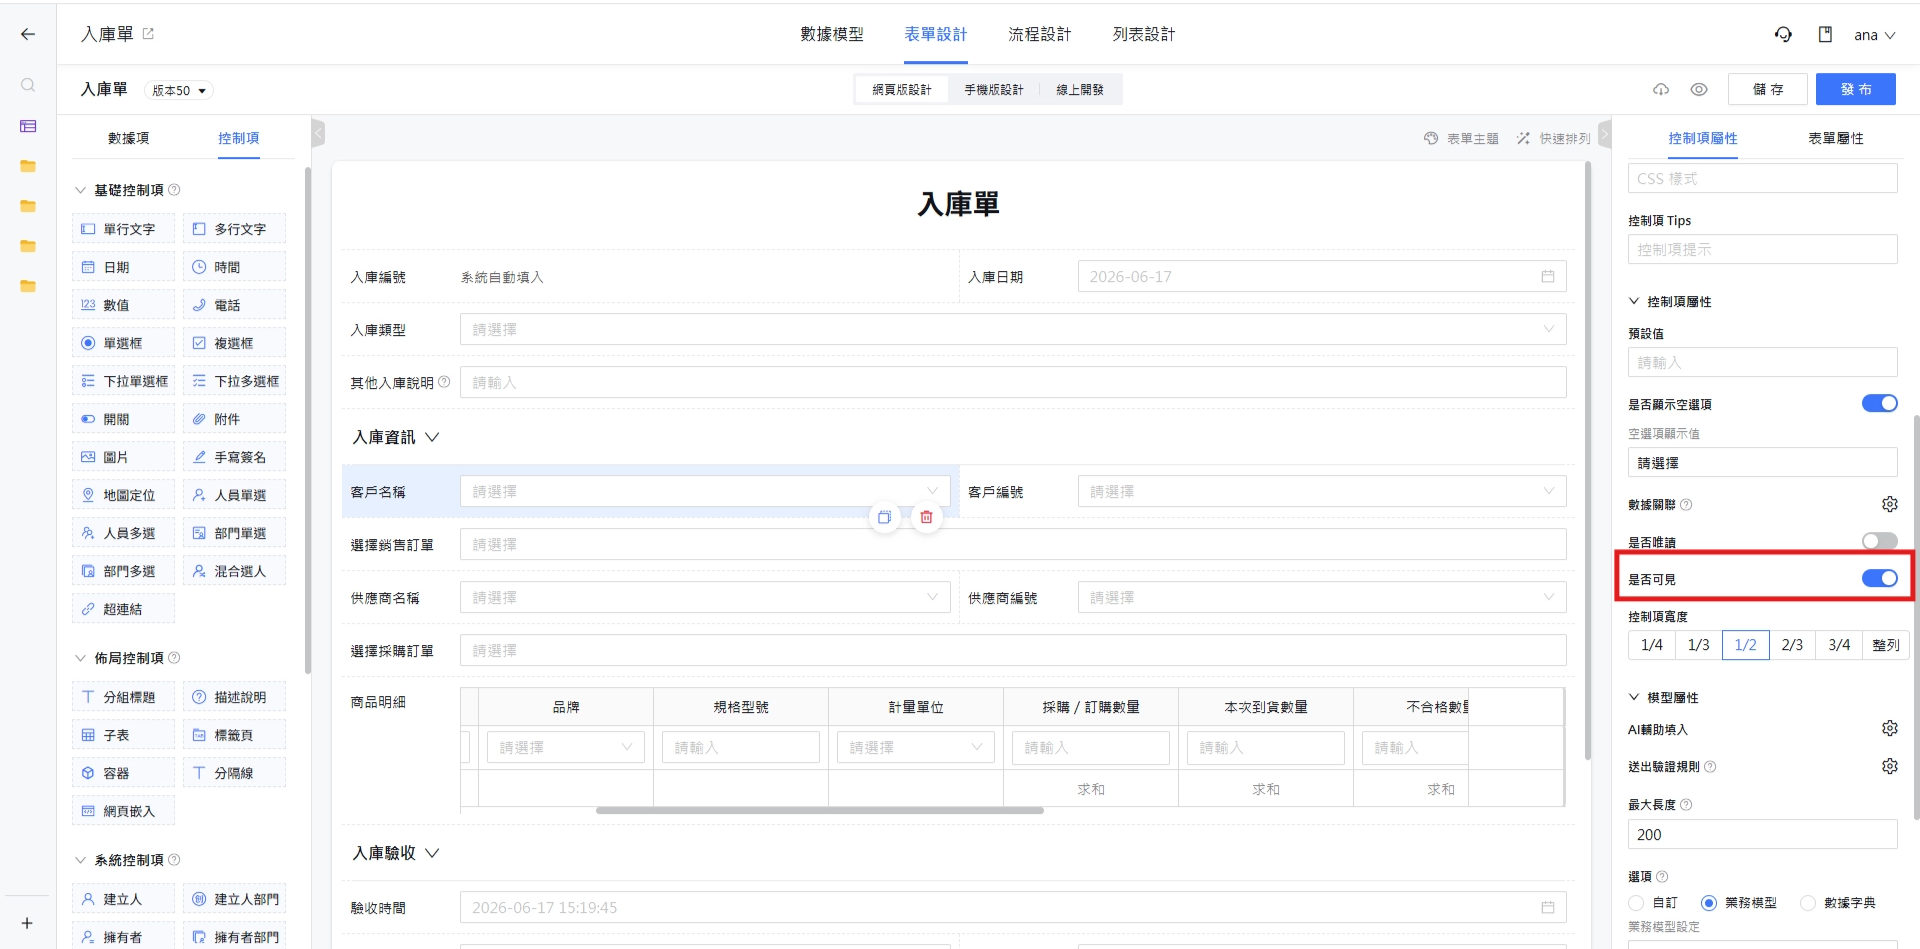Add the 地圖定位 control
The width and height of the screenshot is (1920, 949).
click(x=123, y=495)
